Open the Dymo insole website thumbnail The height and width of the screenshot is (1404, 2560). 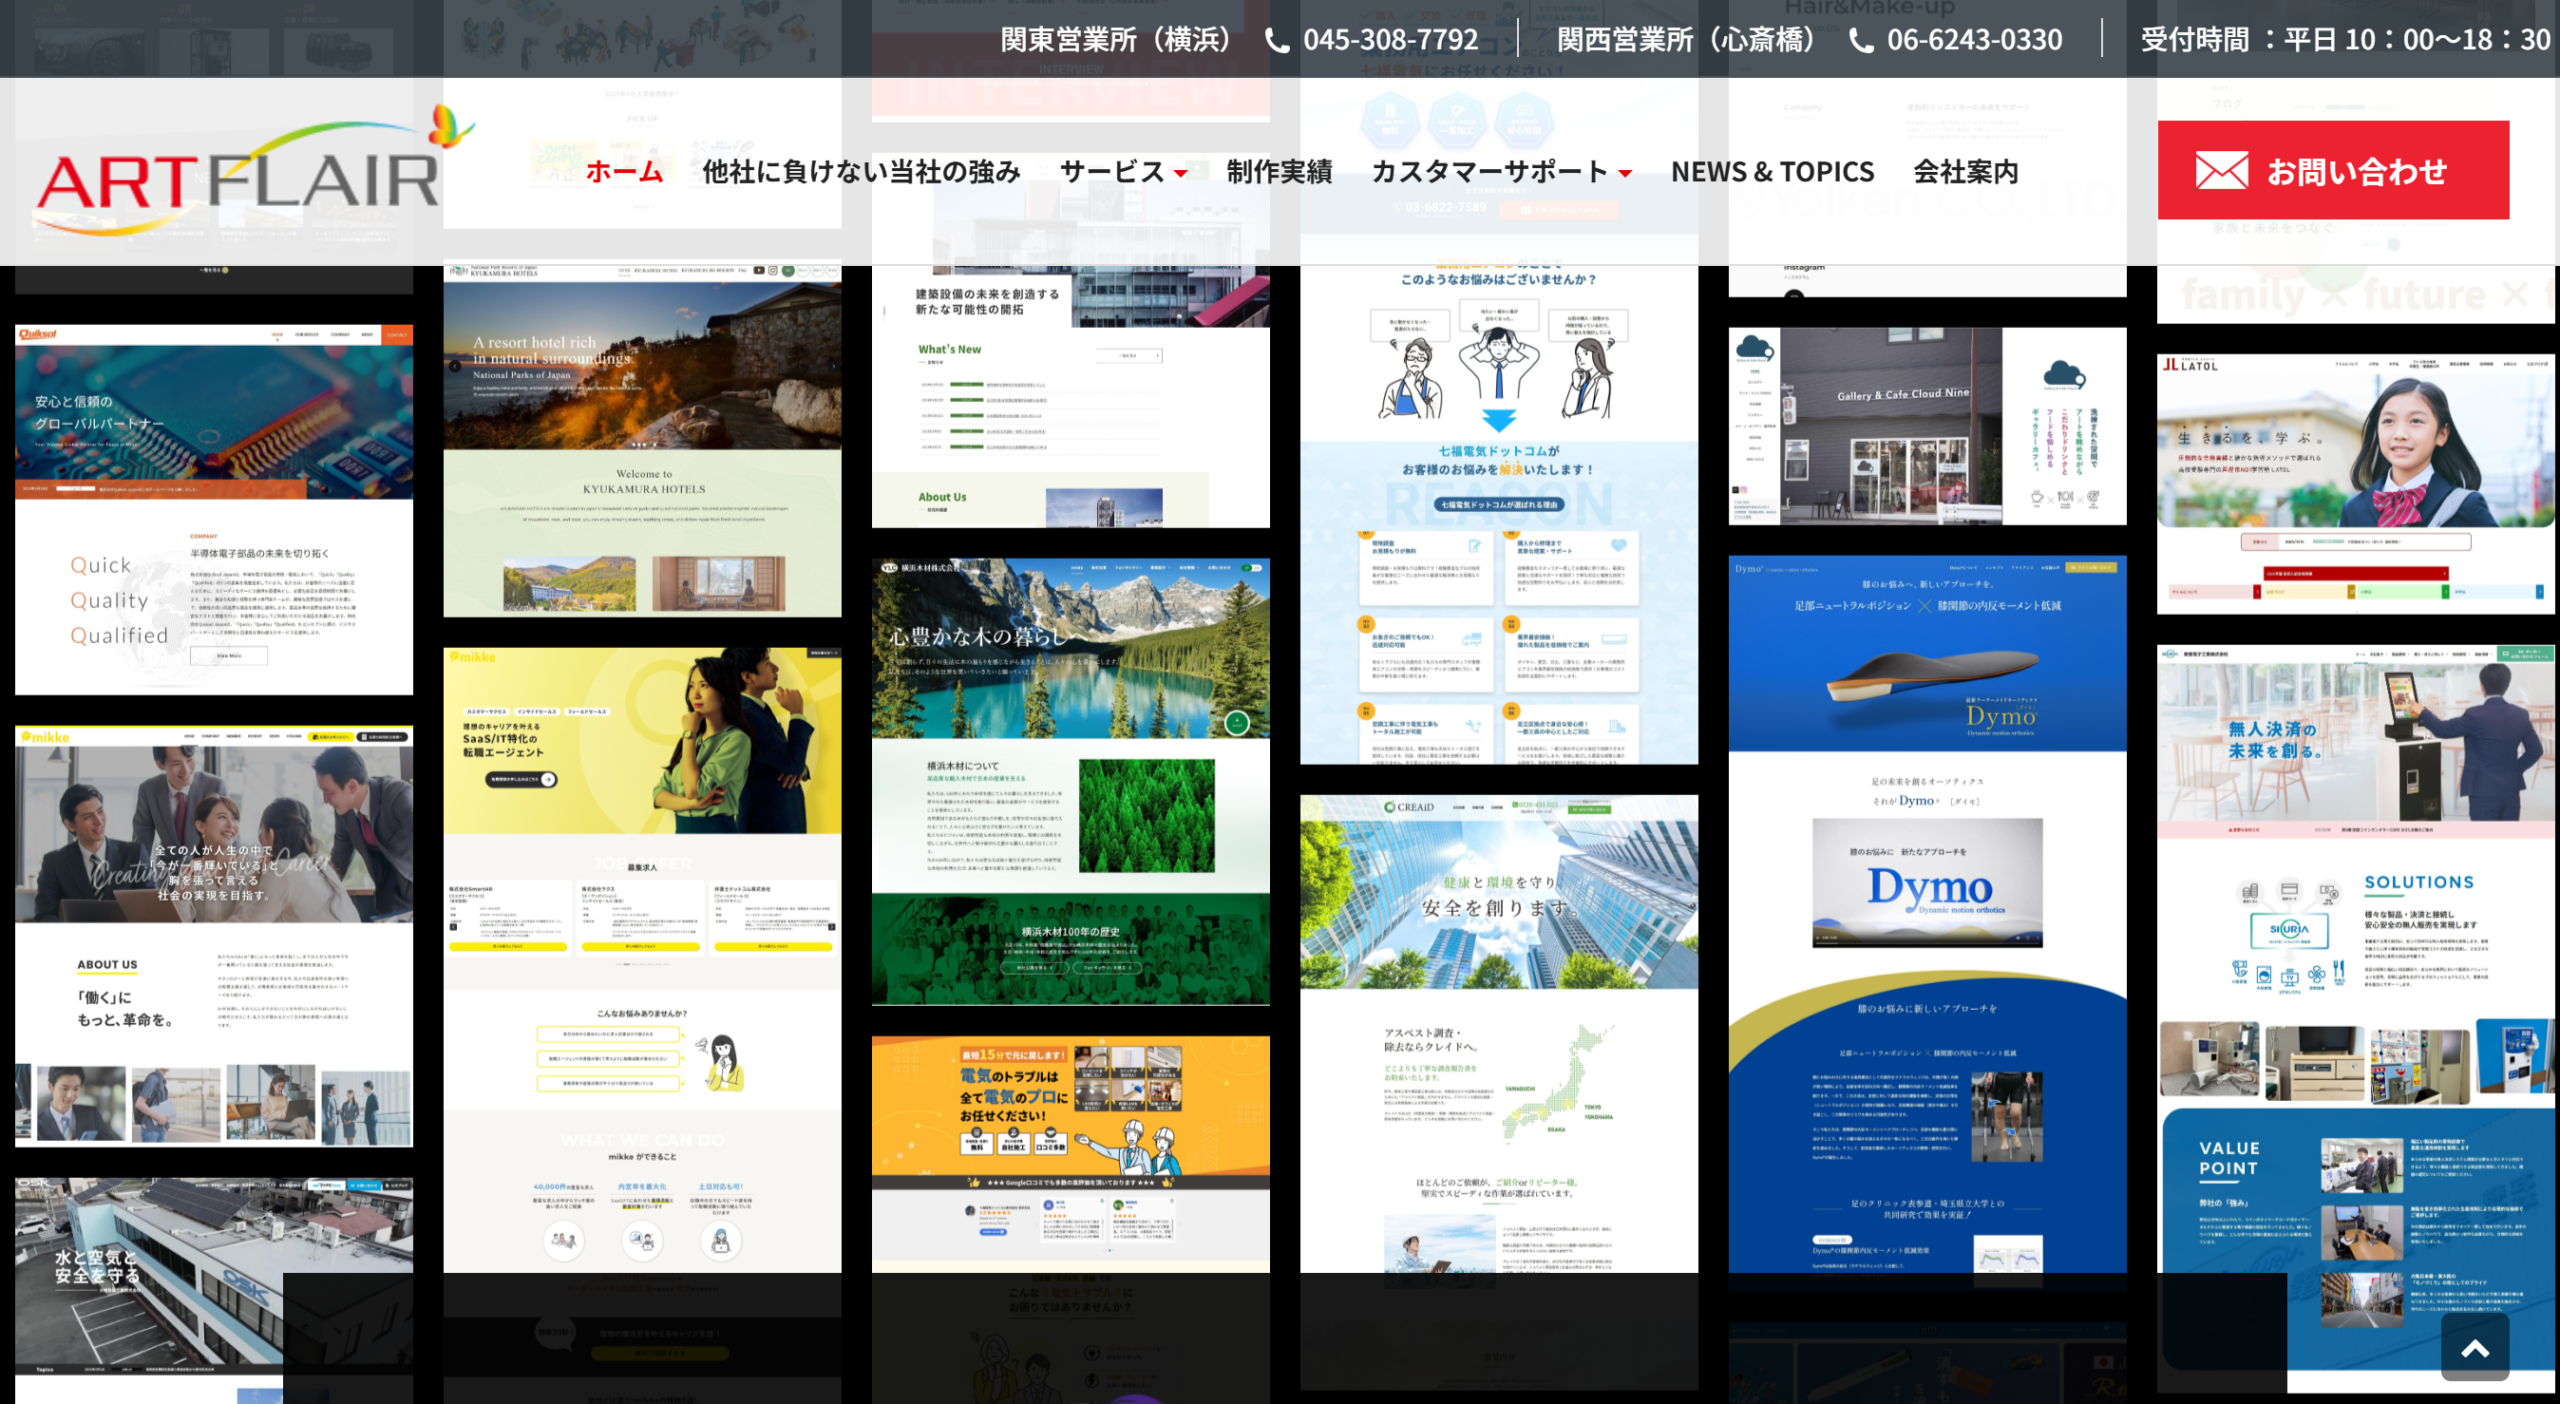[1927, 900]
